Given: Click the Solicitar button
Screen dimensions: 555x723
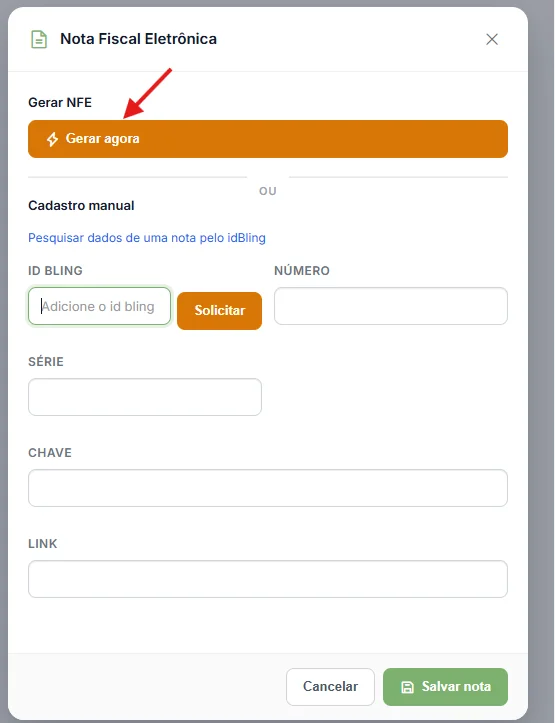Looking at the screenshot, I should coord(219,310).
